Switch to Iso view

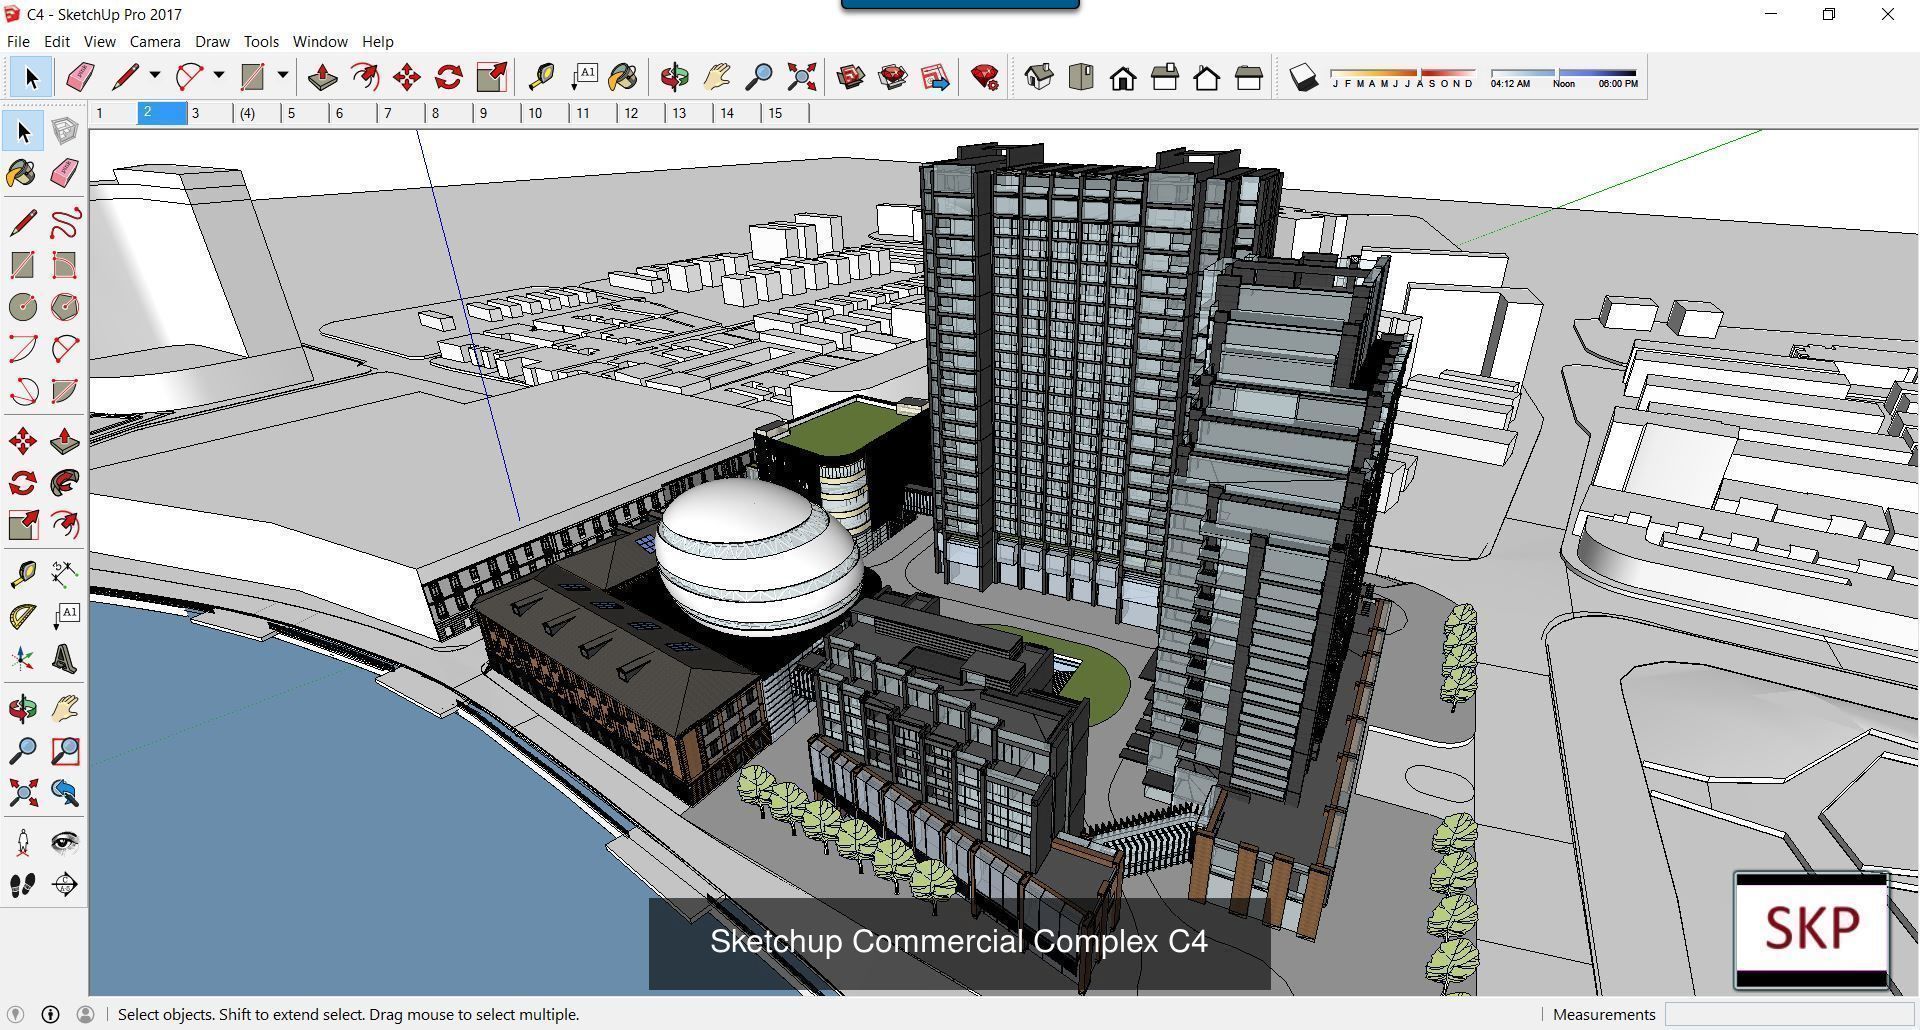(1039, 77)
